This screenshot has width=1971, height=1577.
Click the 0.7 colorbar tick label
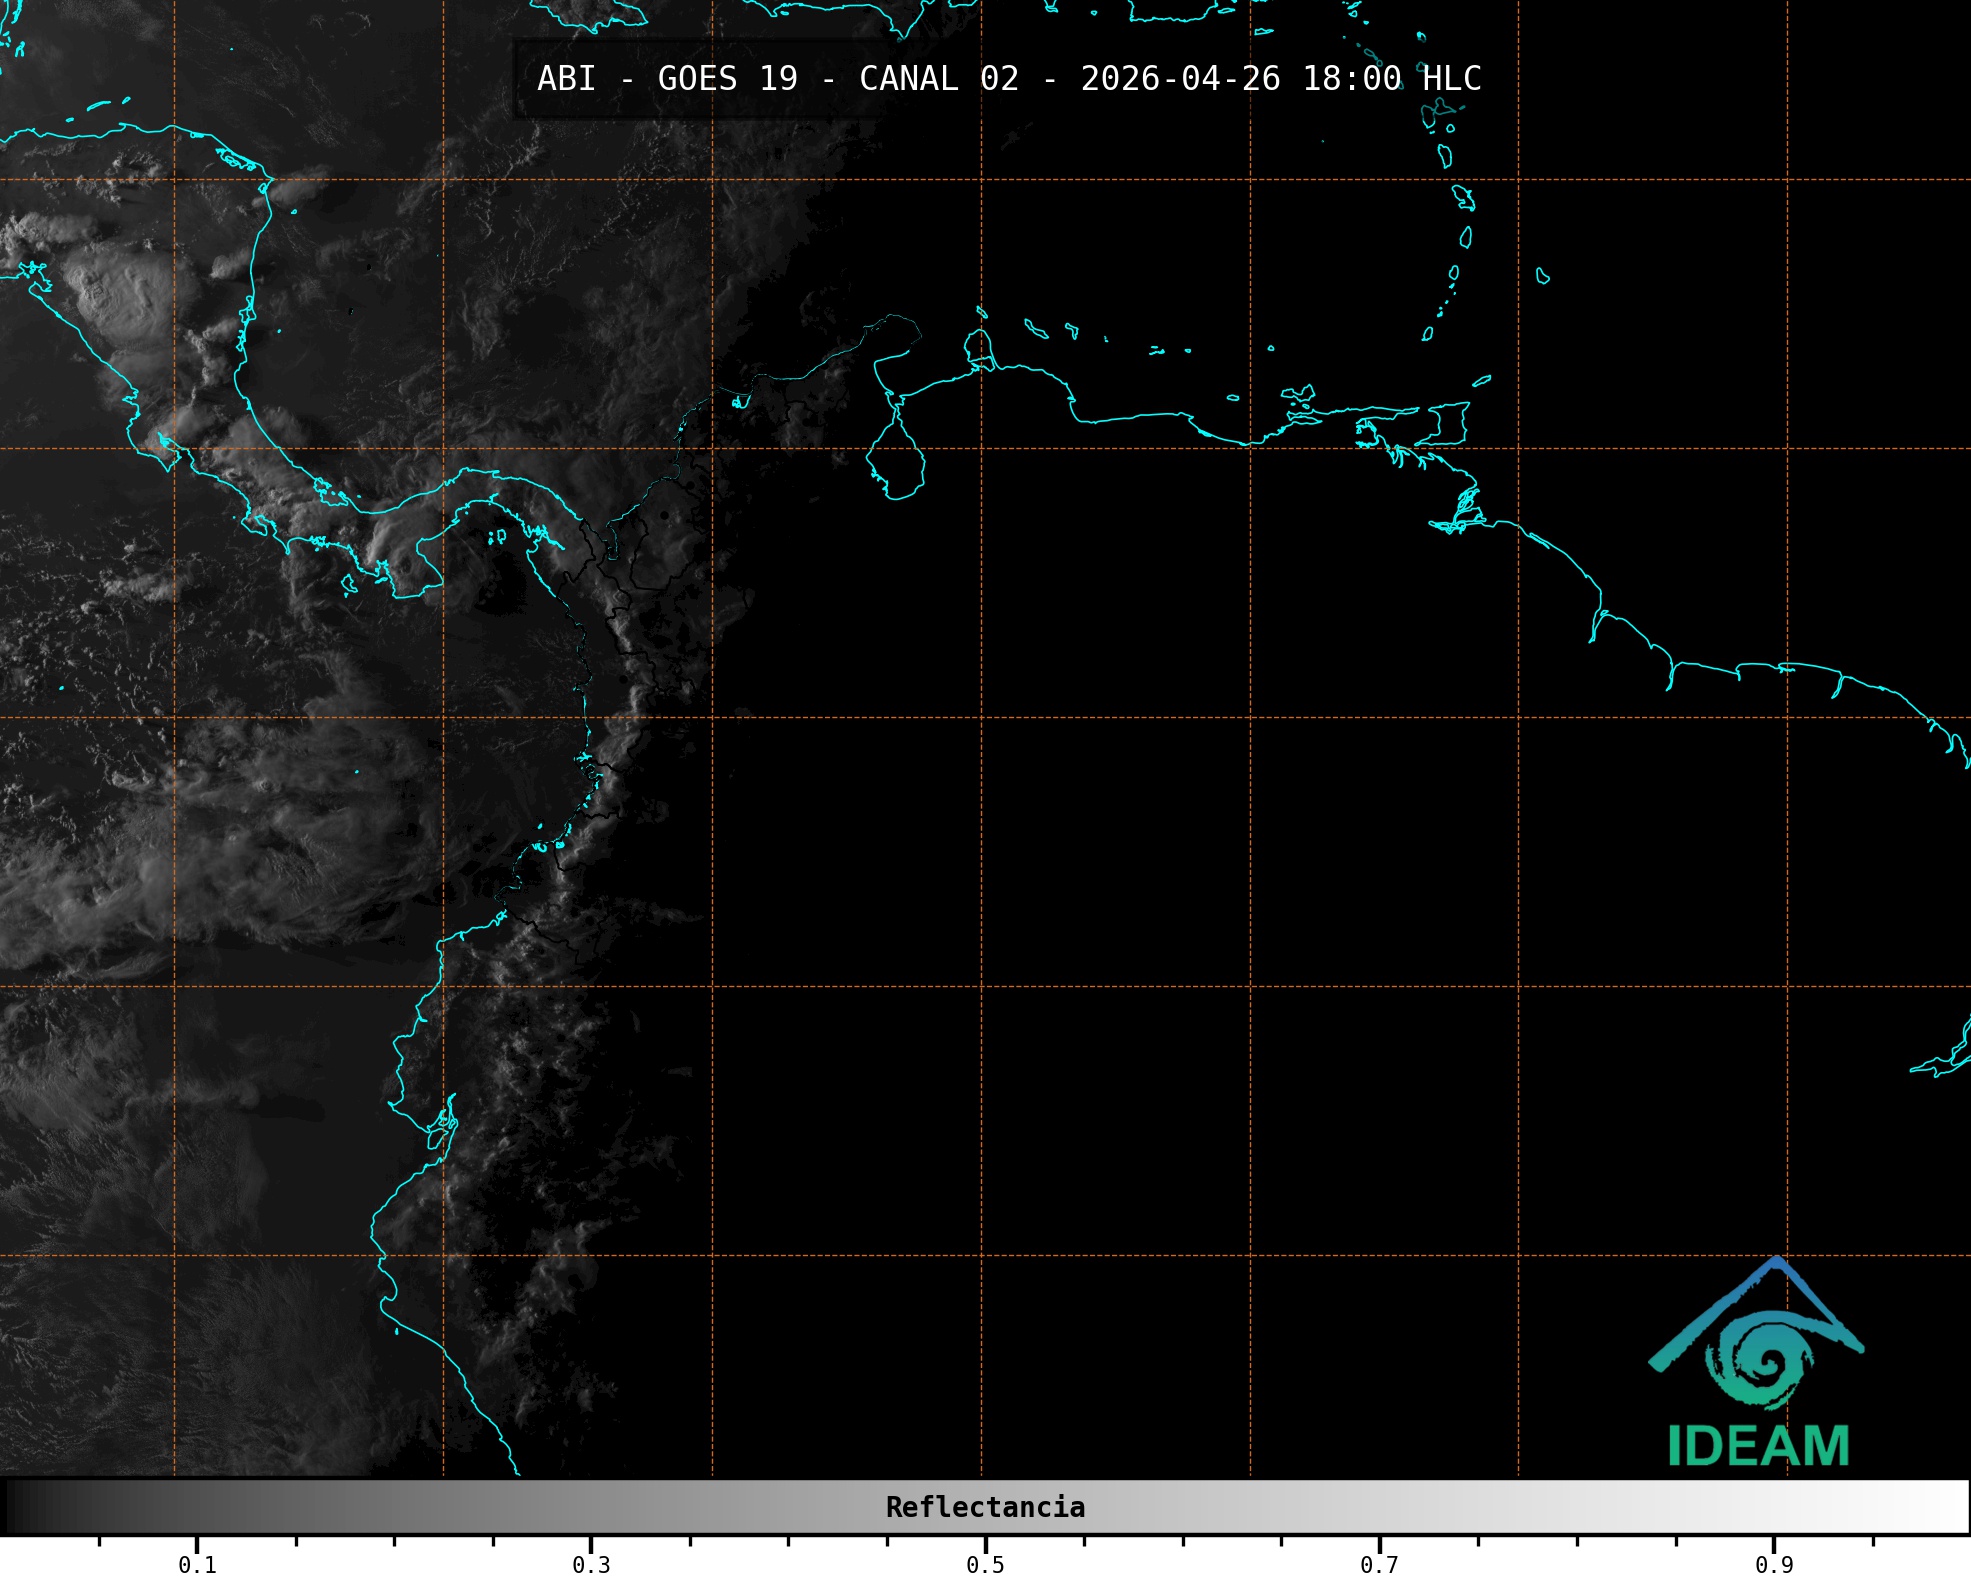point(1379,1564)
